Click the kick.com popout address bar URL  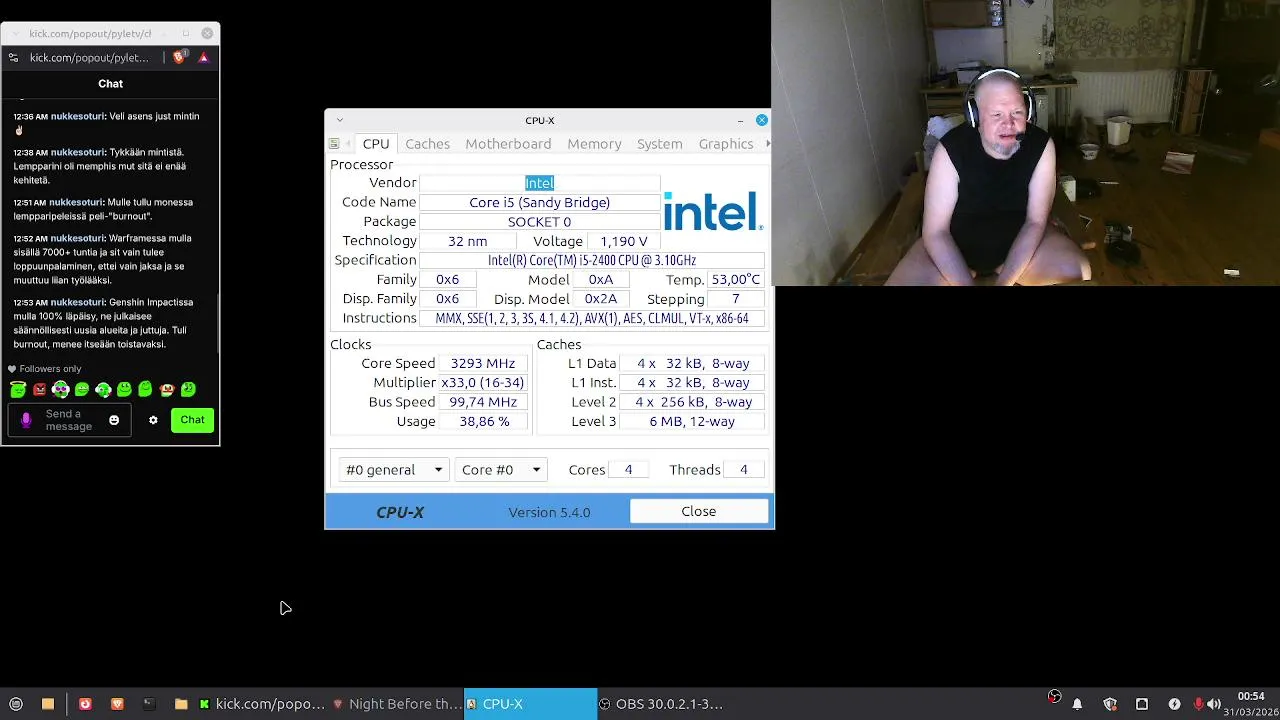pos(90,58)
